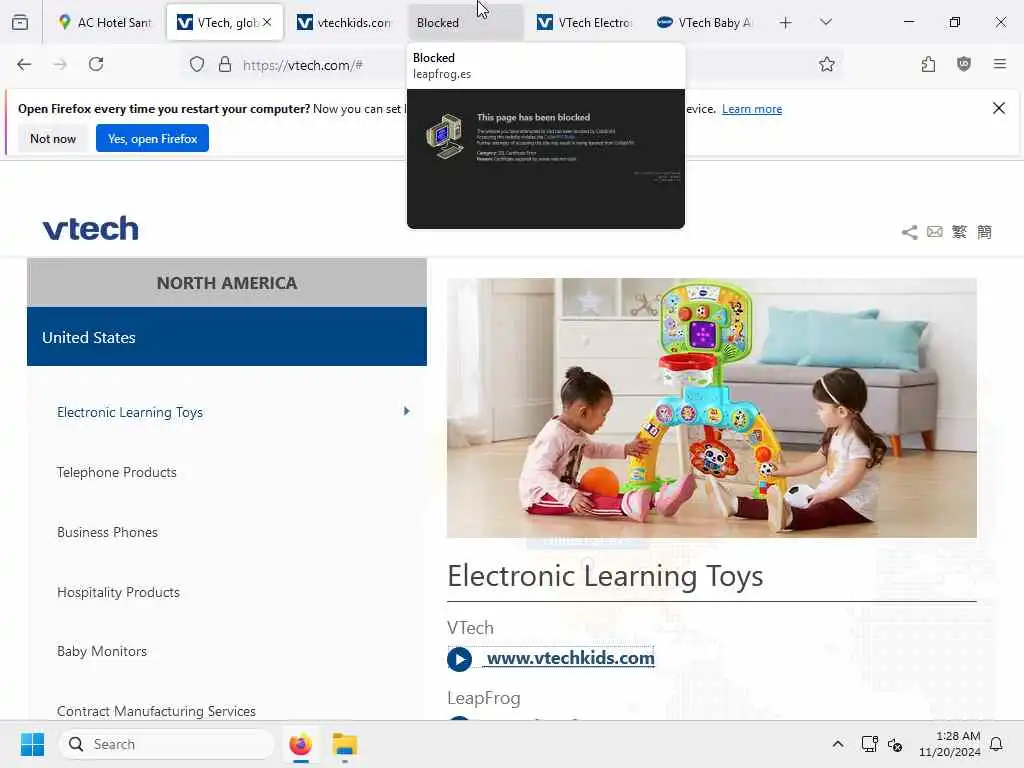Click the vtech logo

tap(91, 229)
